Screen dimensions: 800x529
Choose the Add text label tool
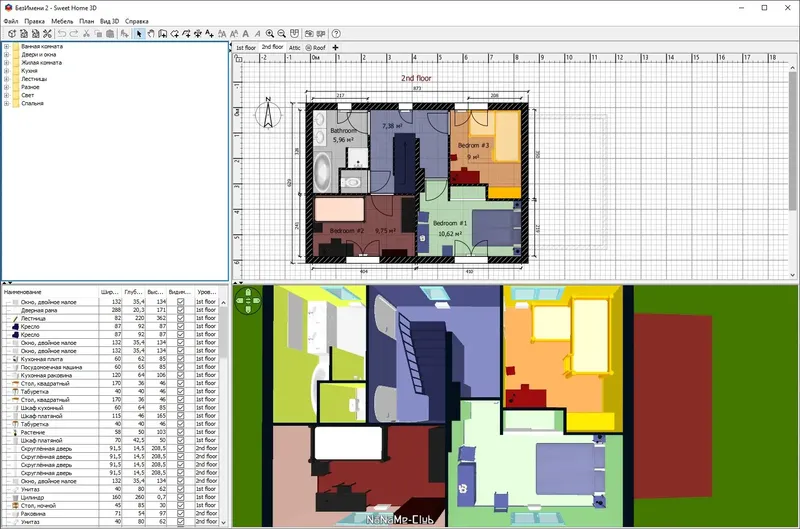pos(209,34)
